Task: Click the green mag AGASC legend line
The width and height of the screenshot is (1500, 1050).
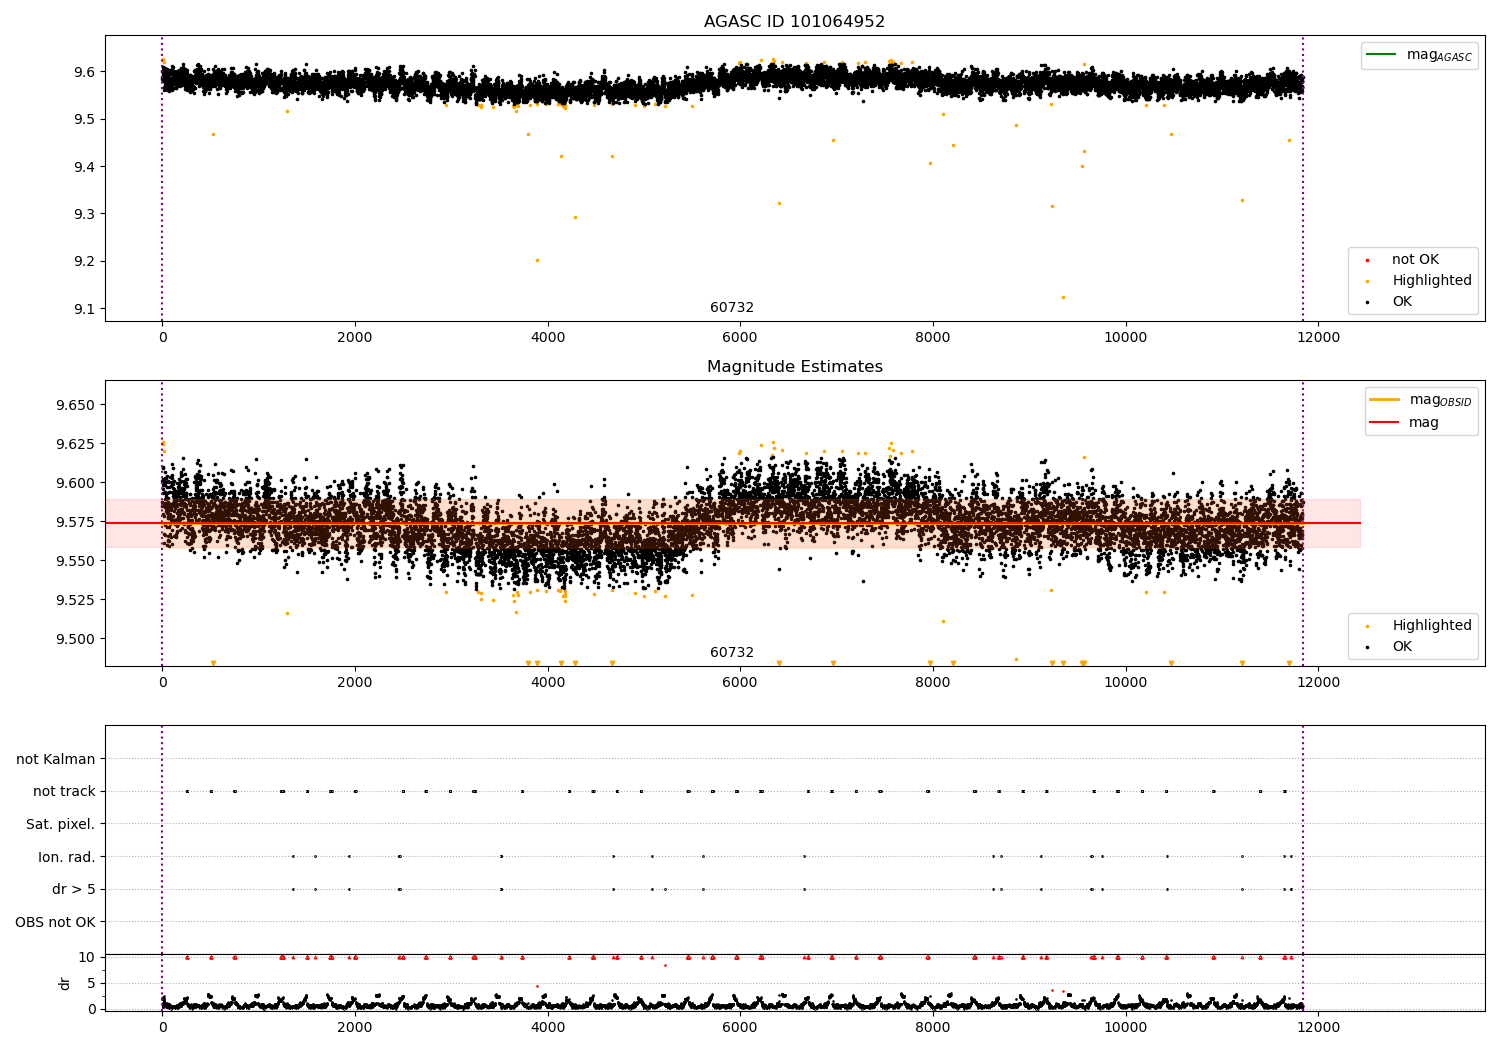Action: pyautogui.click(x=1381, y=54)
